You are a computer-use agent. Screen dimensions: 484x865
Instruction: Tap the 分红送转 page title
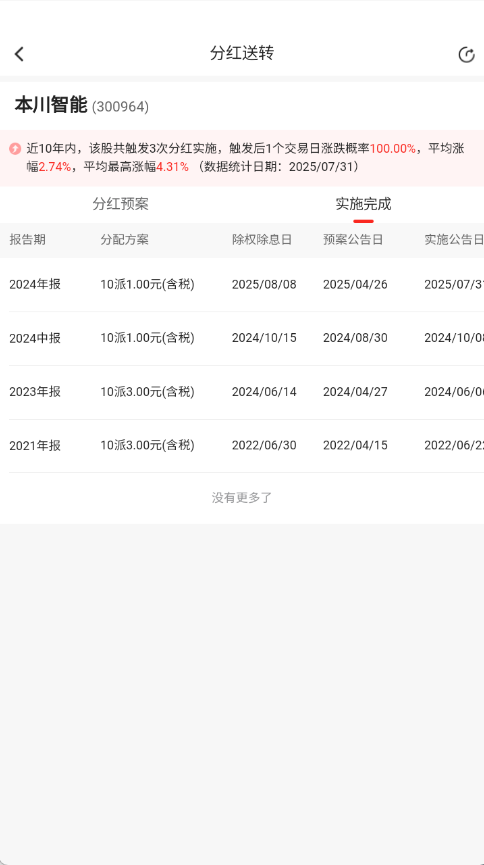(x=242, y=54)
